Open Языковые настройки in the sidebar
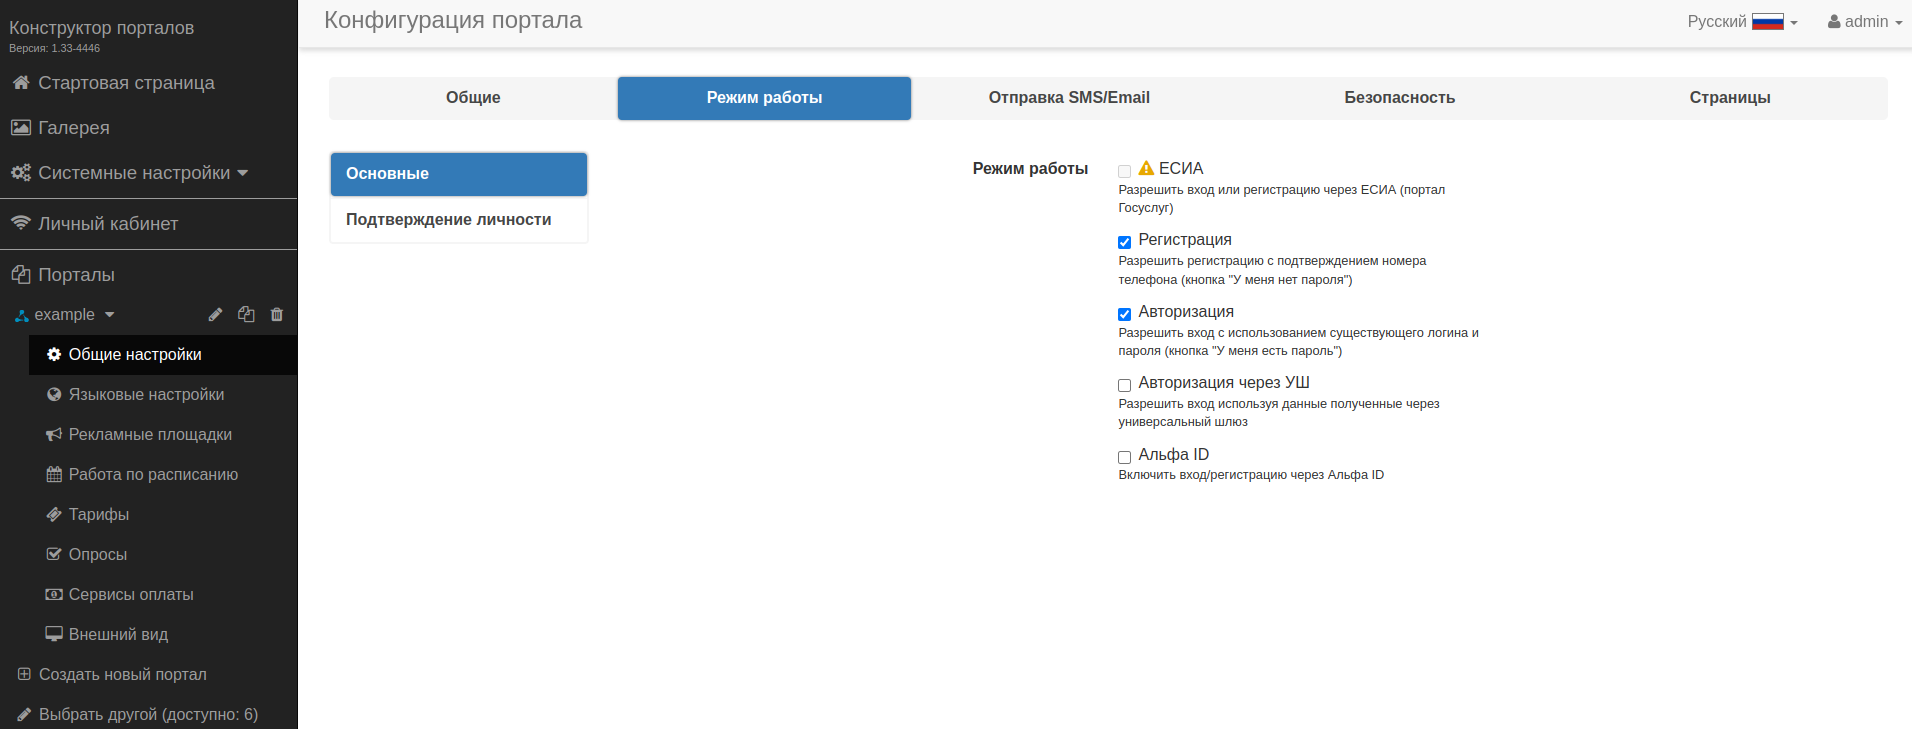 pos(146,395)
